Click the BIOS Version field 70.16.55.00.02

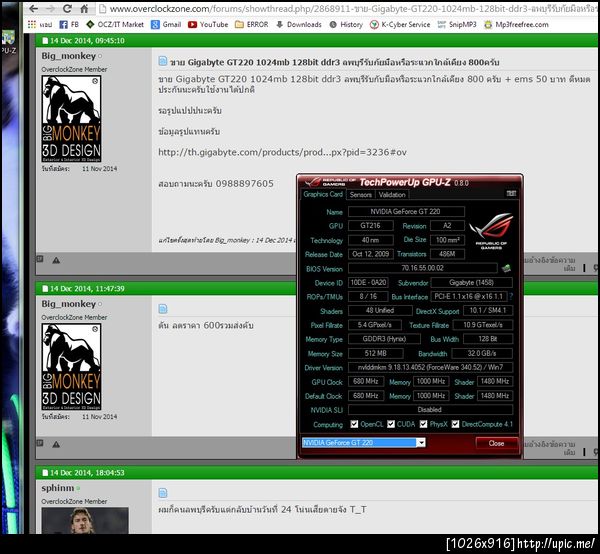pyautogui.click(x=422, y=268)
